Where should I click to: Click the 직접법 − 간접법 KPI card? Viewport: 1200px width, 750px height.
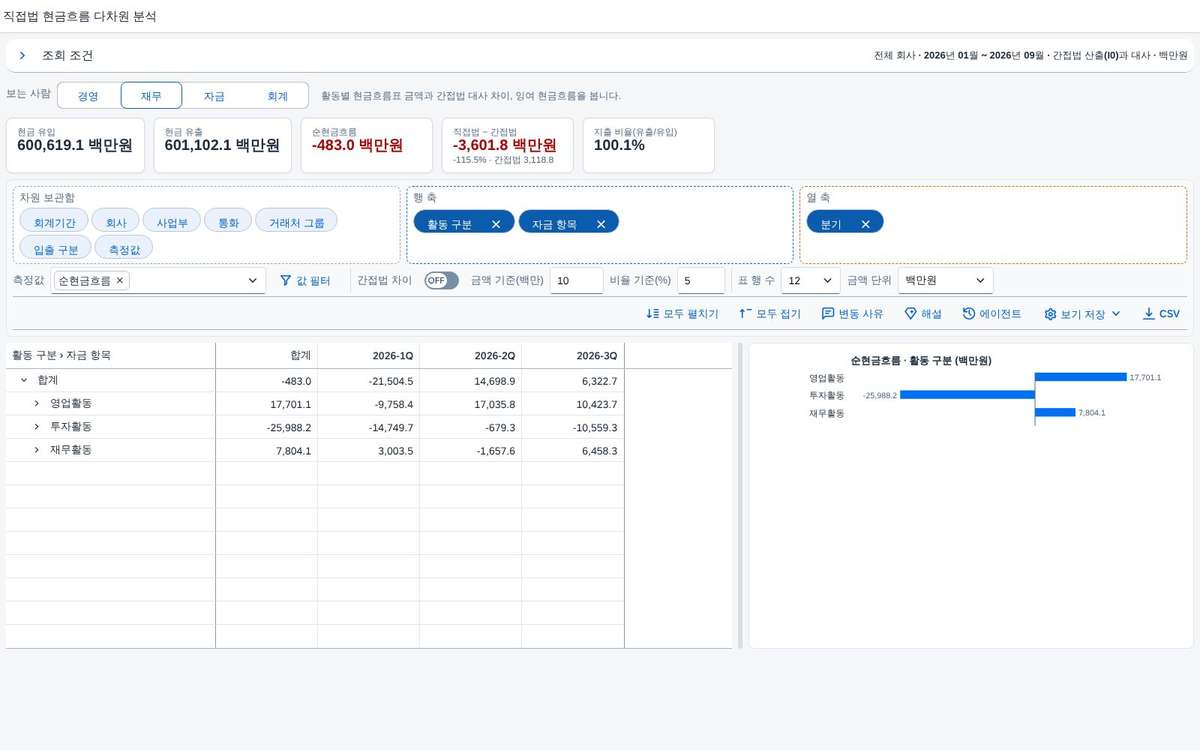(508, 145)
